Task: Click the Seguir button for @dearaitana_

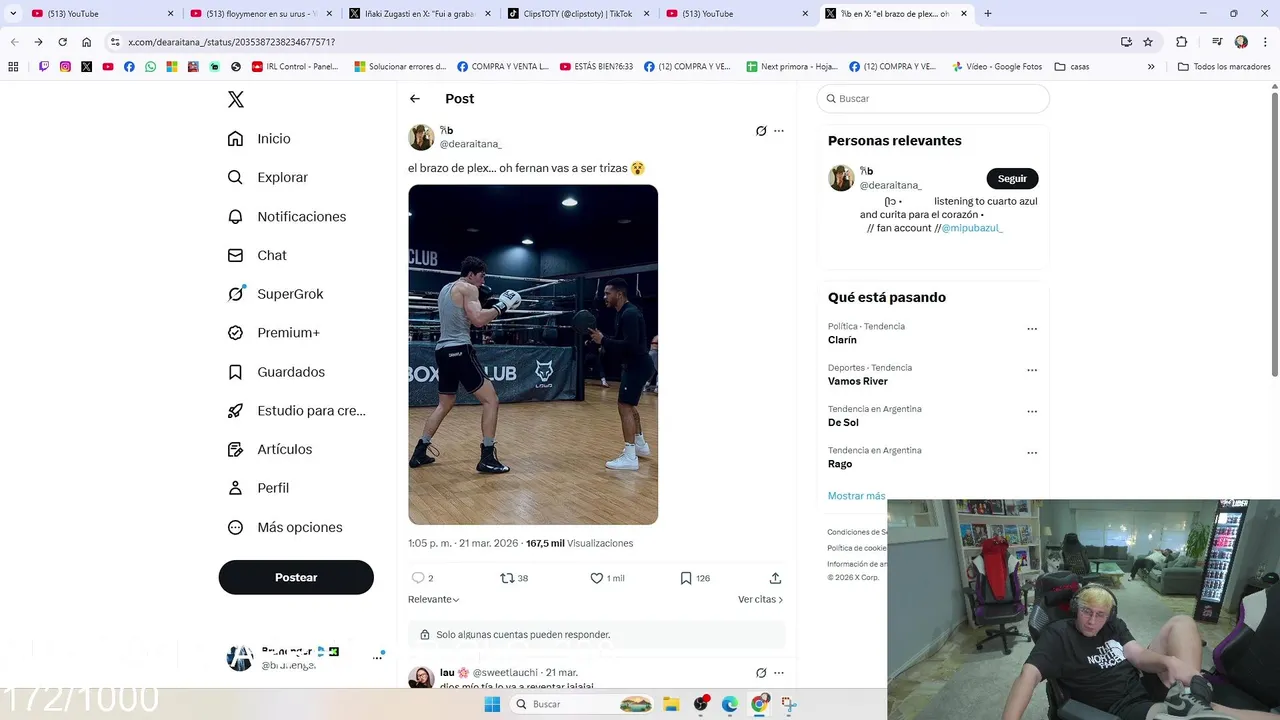Action: (1012, 178)
